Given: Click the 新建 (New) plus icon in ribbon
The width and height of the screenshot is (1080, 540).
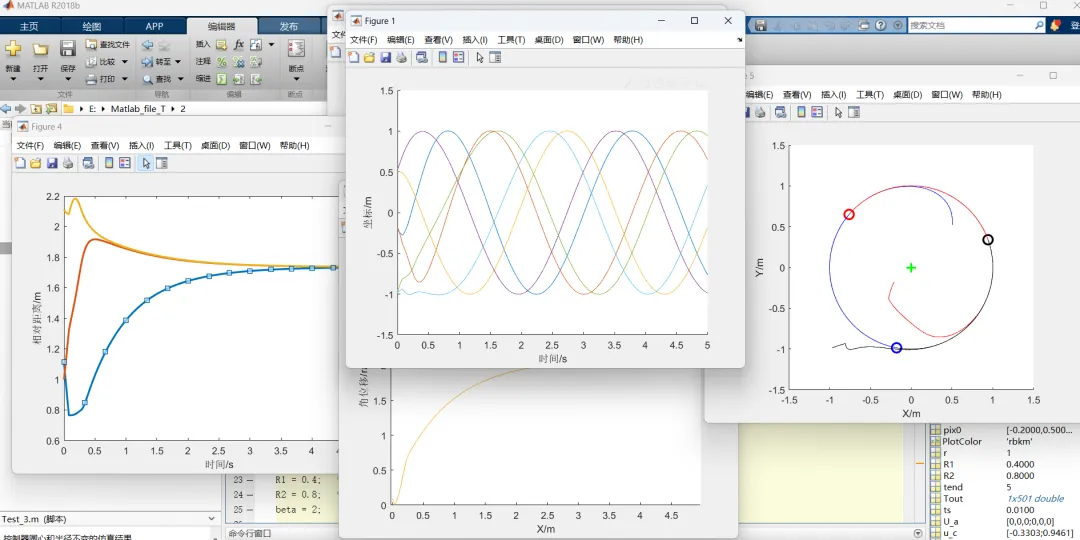Looking at the screenshot, I should tap(13, 49).
